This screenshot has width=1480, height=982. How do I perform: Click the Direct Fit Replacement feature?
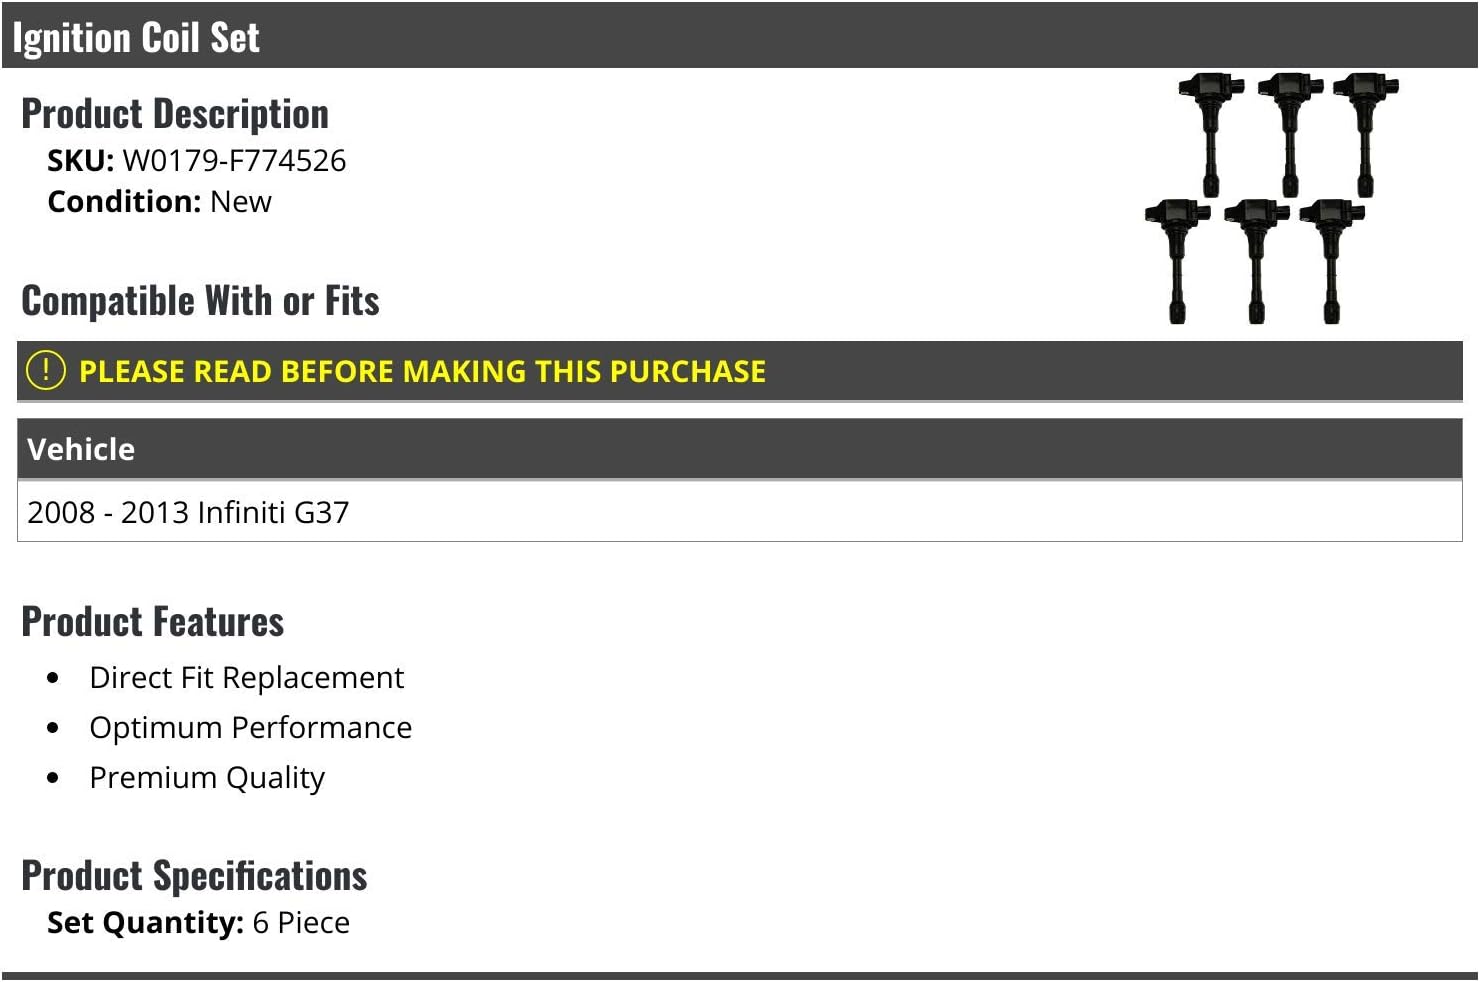click(246, 678)
